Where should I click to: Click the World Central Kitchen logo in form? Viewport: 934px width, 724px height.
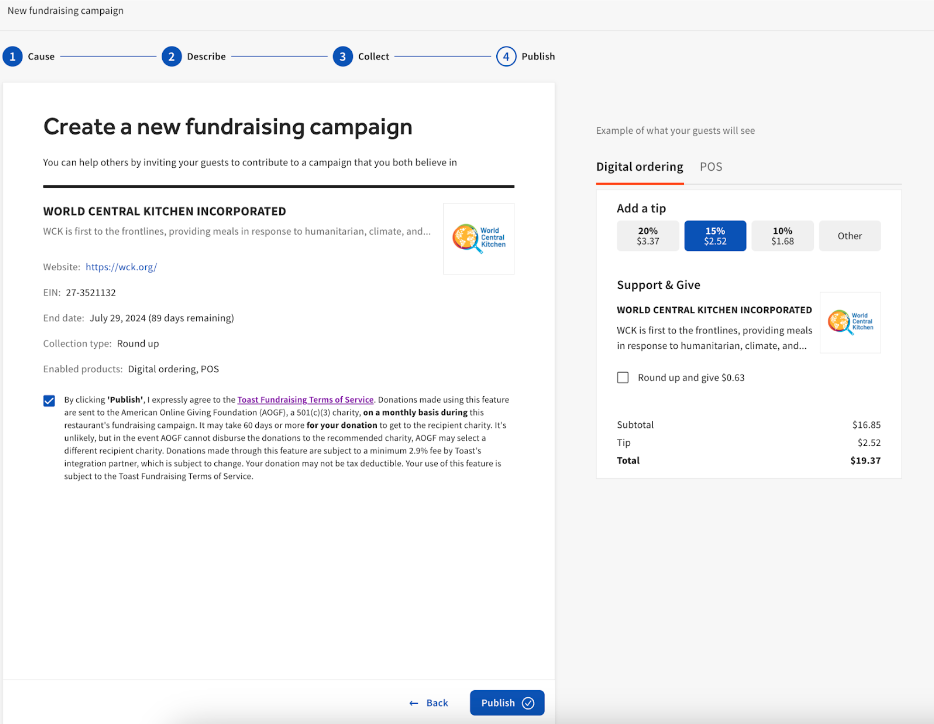(x=479, y=238)
